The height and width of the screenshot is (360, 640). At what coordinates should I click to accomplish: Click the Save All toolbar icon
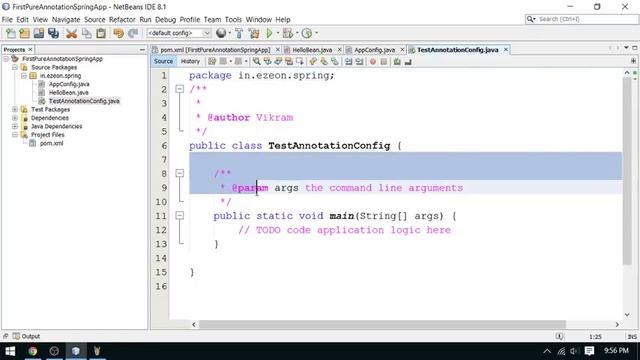(x=53, y=33)
